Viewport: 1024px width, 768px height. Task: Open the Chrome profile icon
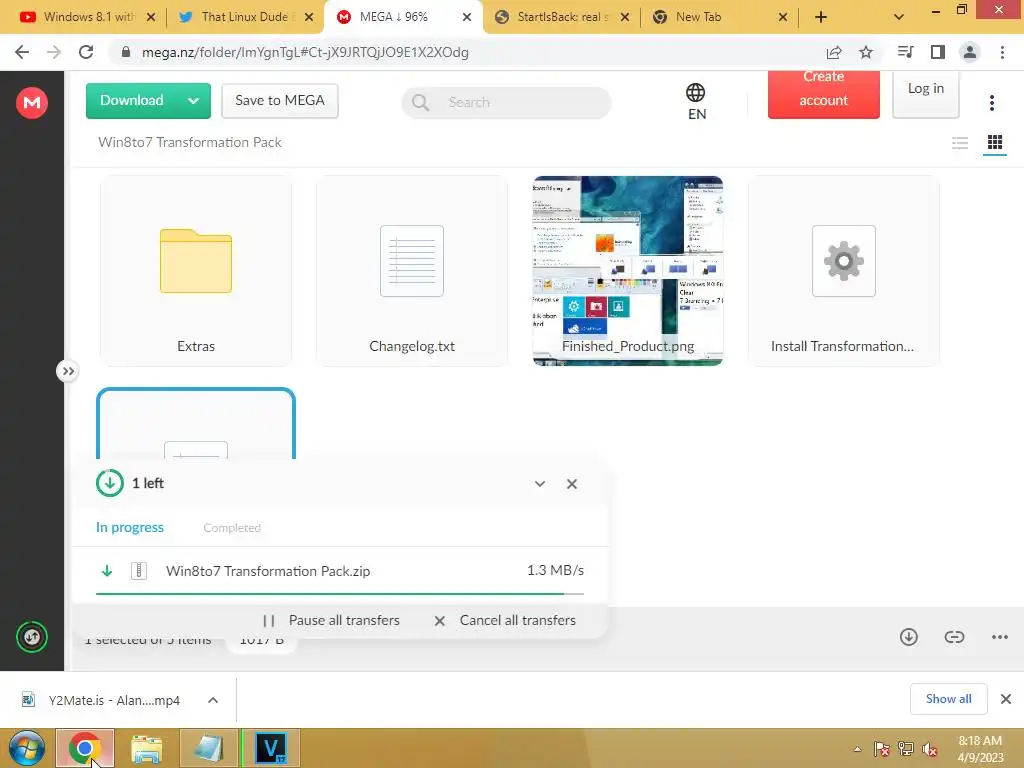pyautogui.click(x=970, y=52)
